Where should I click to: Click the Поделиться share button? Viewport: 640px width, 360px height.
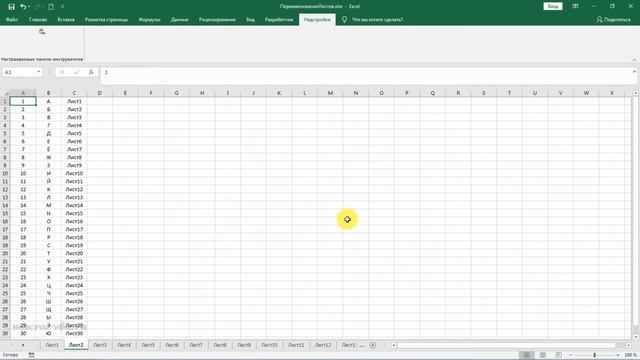tap(613, 20)
